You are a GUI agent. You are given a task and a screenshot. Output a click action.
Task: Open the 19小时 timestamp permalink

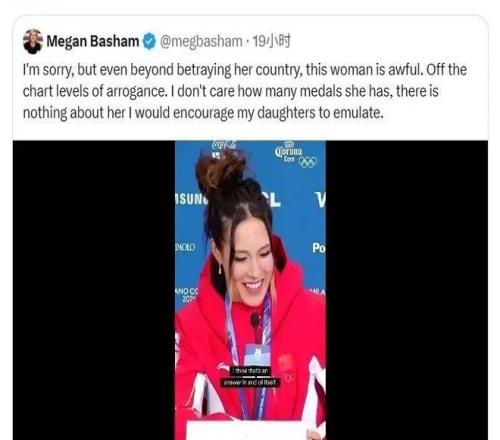[271, 41]
